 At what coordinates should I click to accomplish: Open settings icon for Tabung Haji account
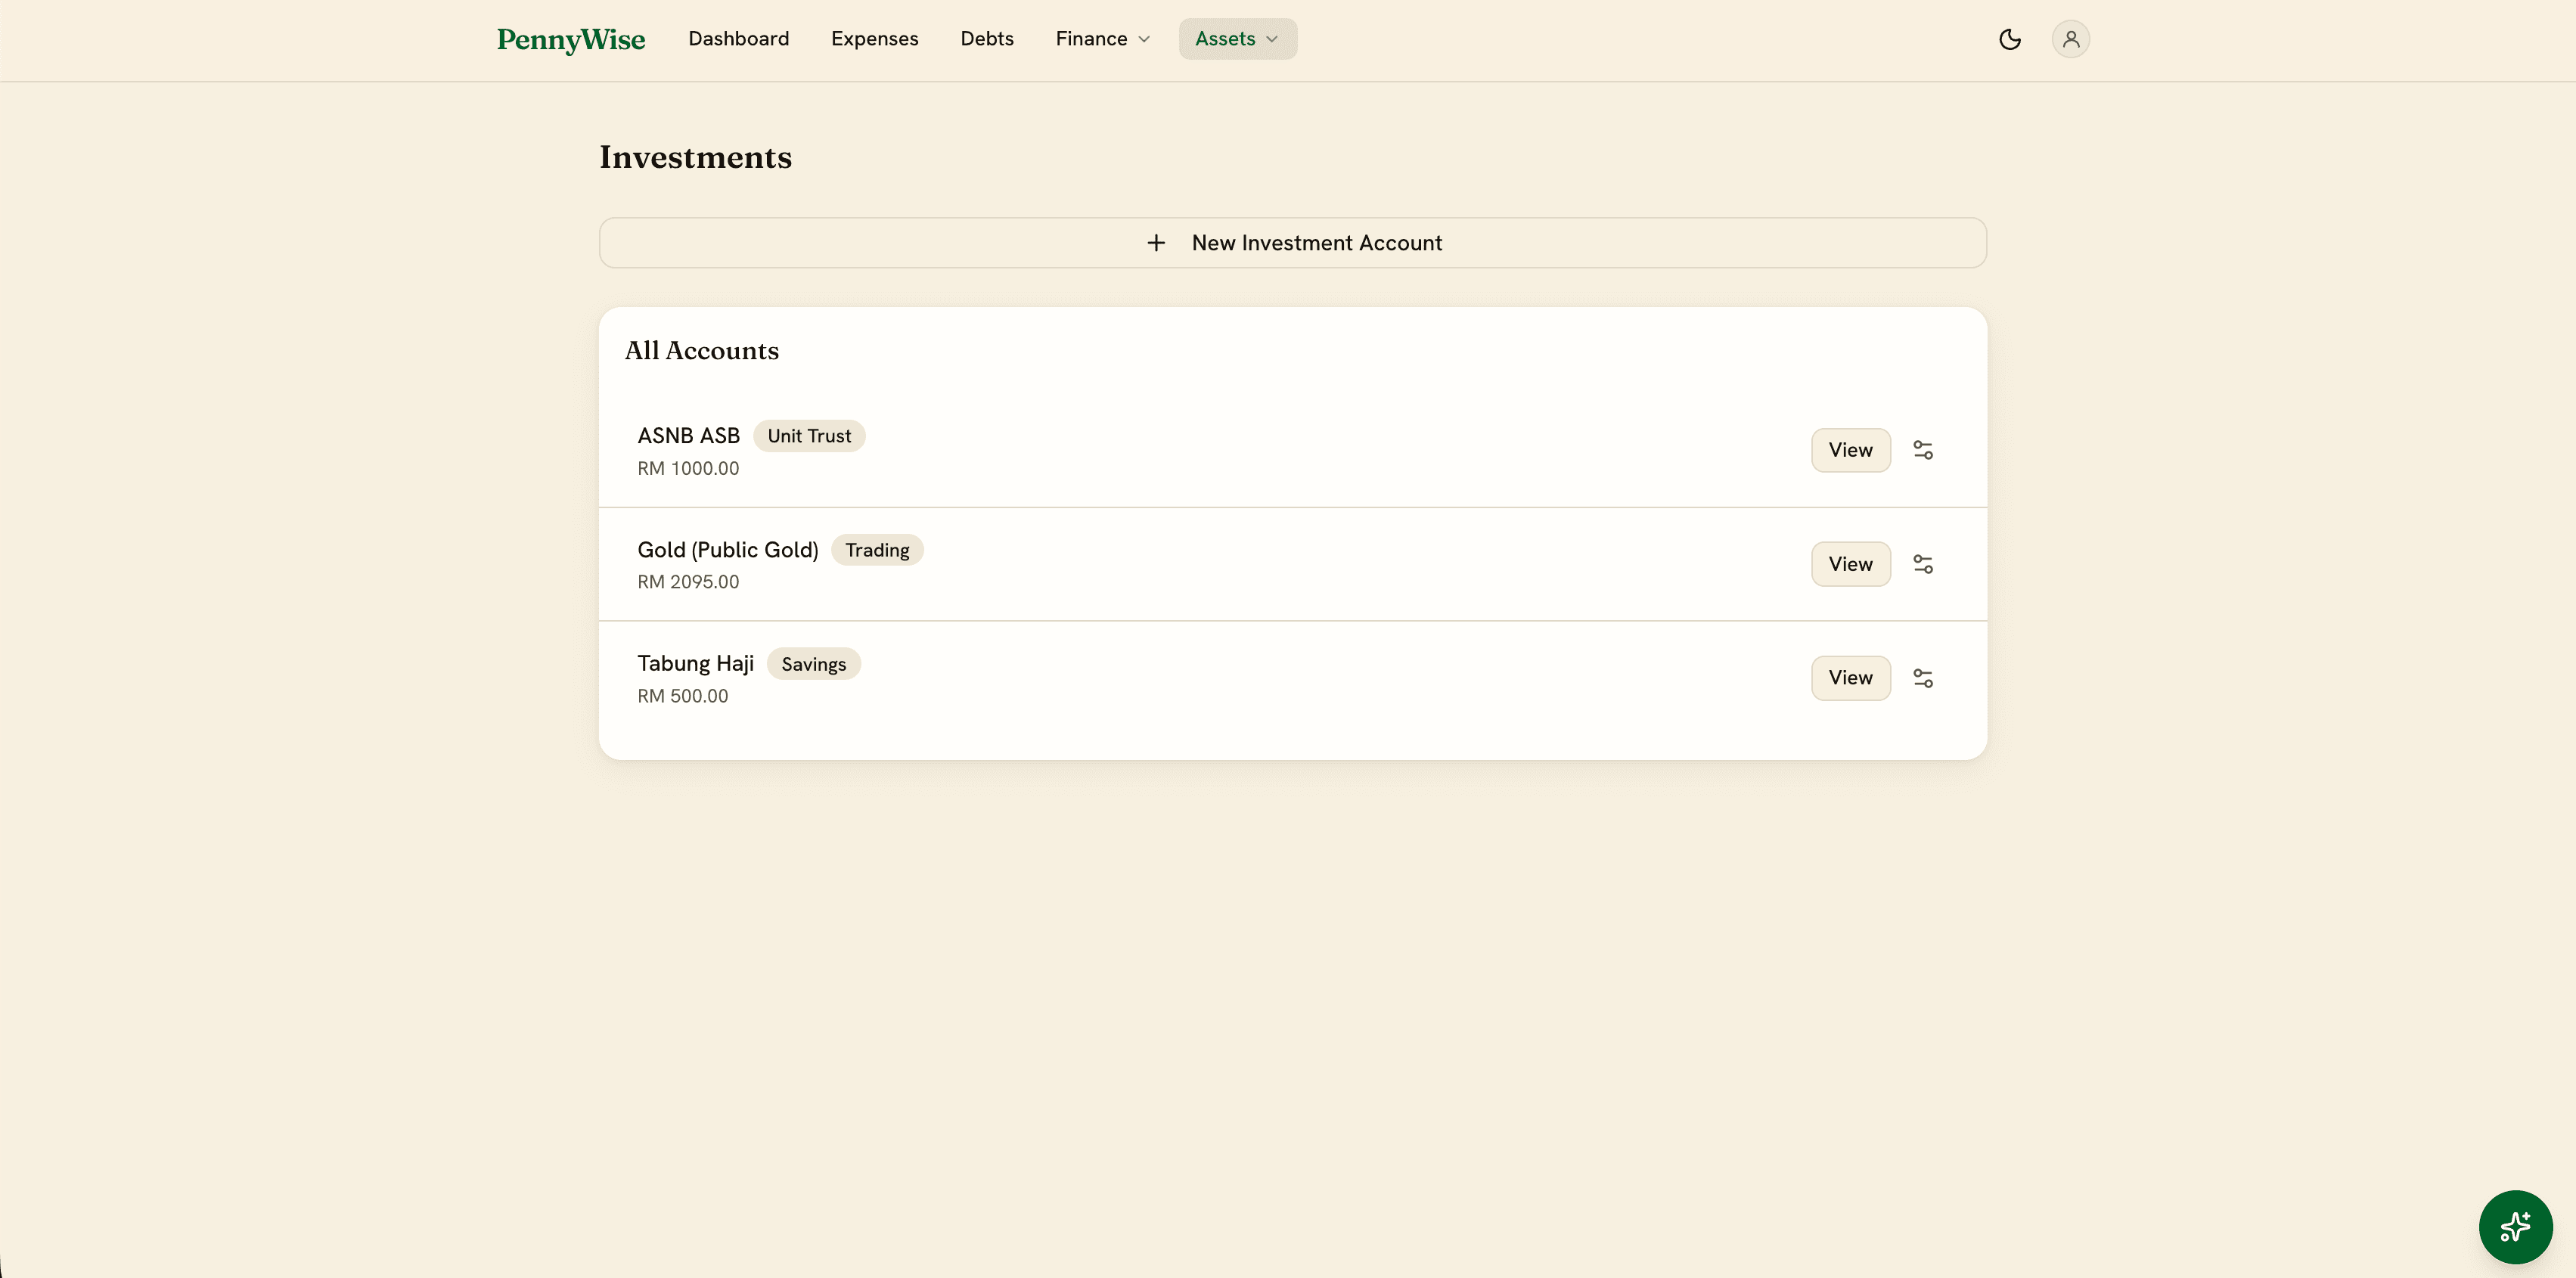1922,678
